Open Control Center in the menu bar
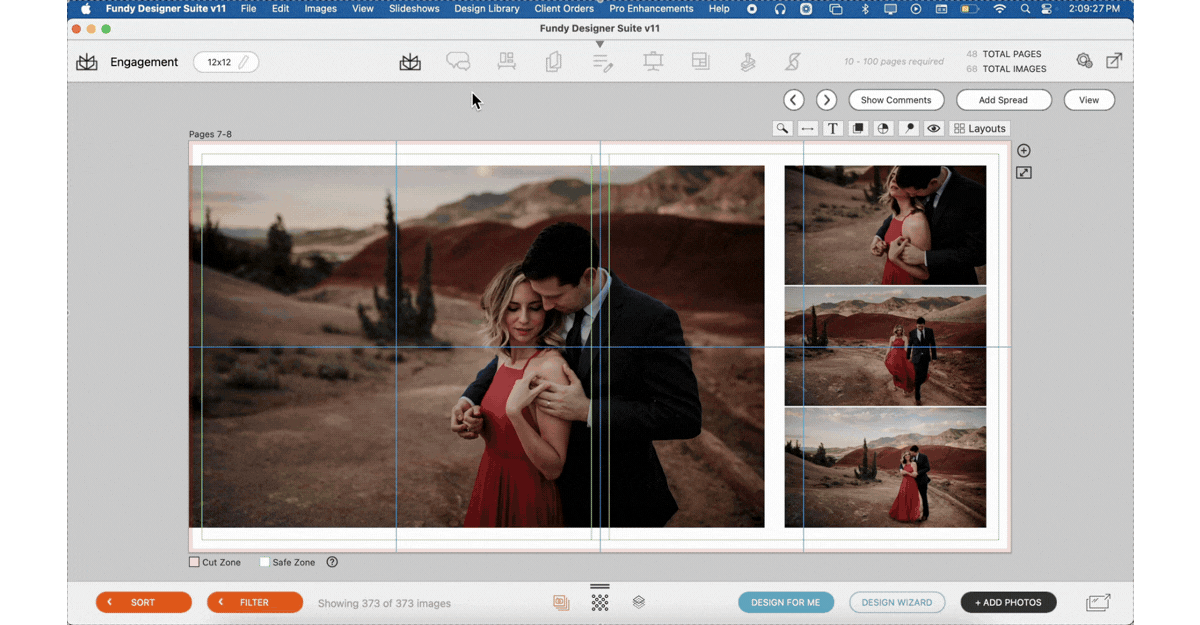This screenshot has height=625, width=1200. [x=1047, y=9]
